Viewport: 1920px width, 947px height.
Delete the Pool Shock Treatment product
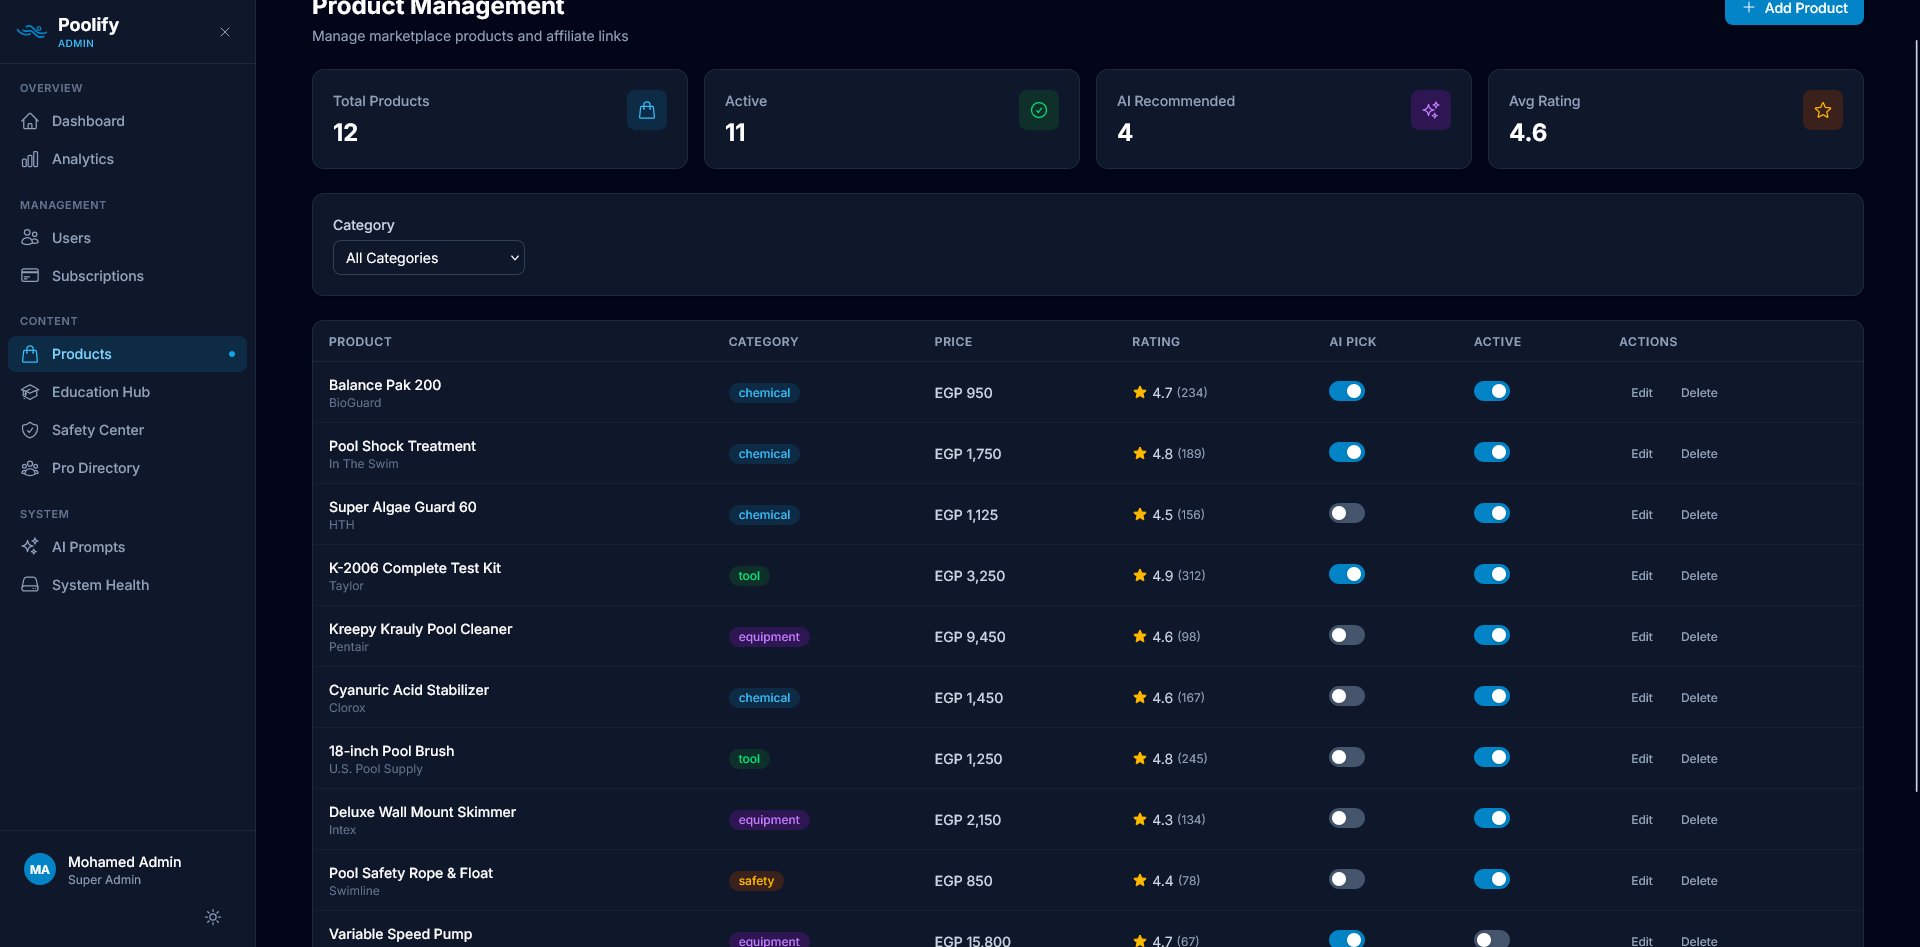(x=1699, y=454)
